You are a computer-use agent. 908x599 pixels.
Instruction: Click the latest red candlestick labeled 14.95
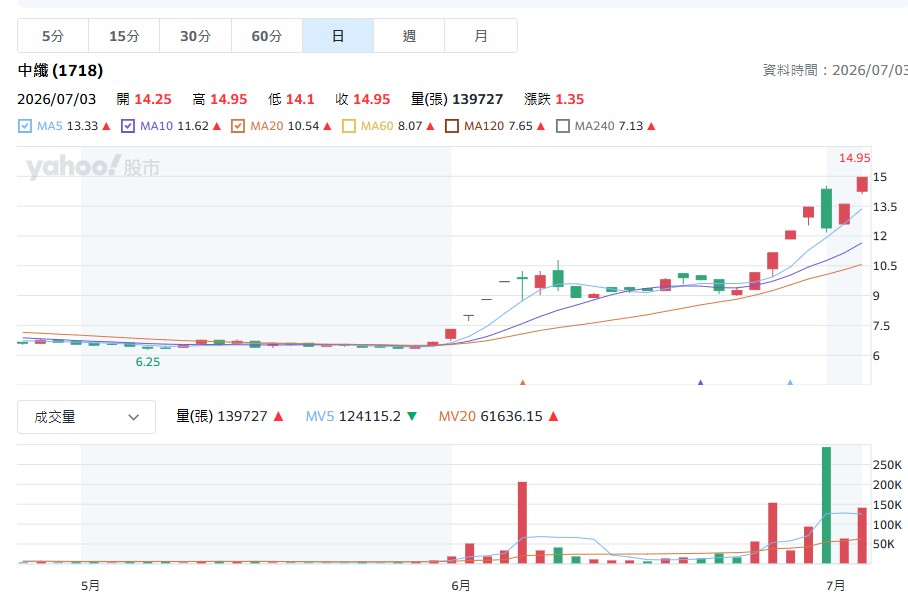coord(862,184)
